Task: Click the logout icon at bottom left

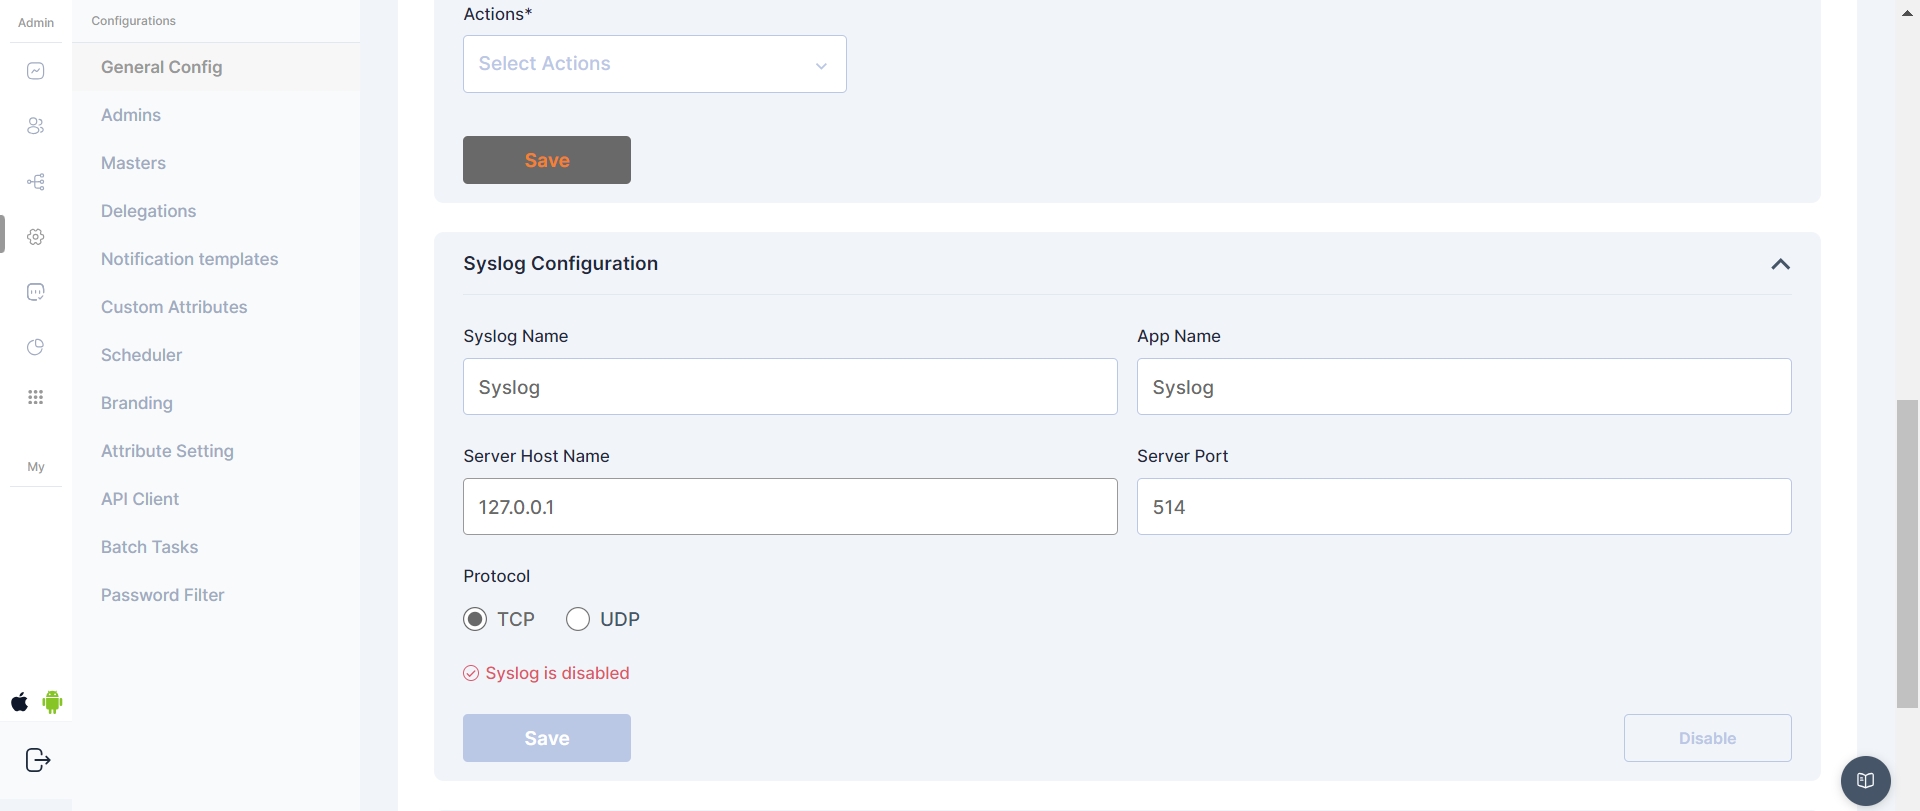Action: (x=37, y=761)
